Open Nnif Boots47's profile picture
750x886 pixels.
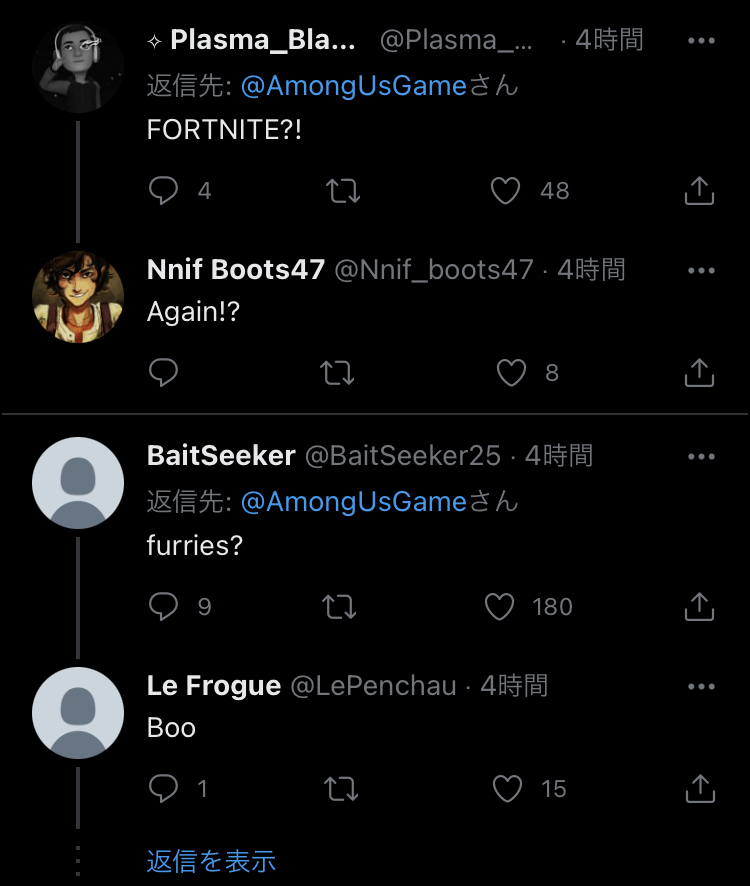78,298
